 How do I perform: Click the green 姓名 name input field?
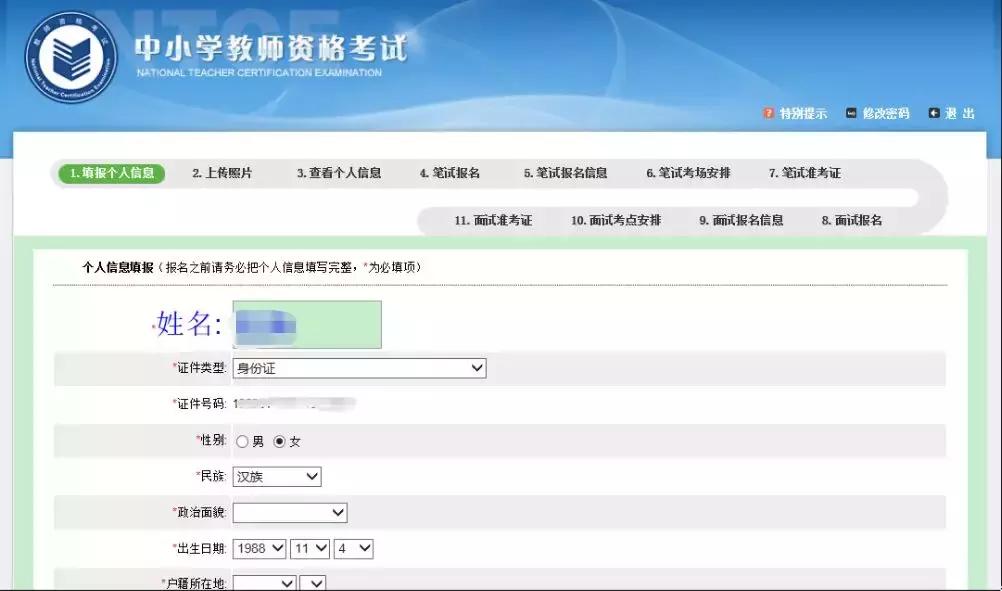(x=306, y=325)
